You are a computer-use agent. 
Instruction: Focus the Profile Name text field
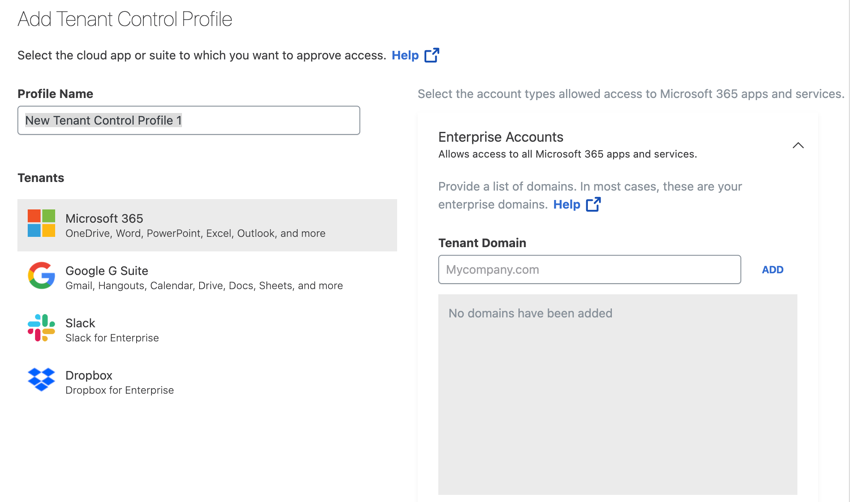(x=189, y=120)
